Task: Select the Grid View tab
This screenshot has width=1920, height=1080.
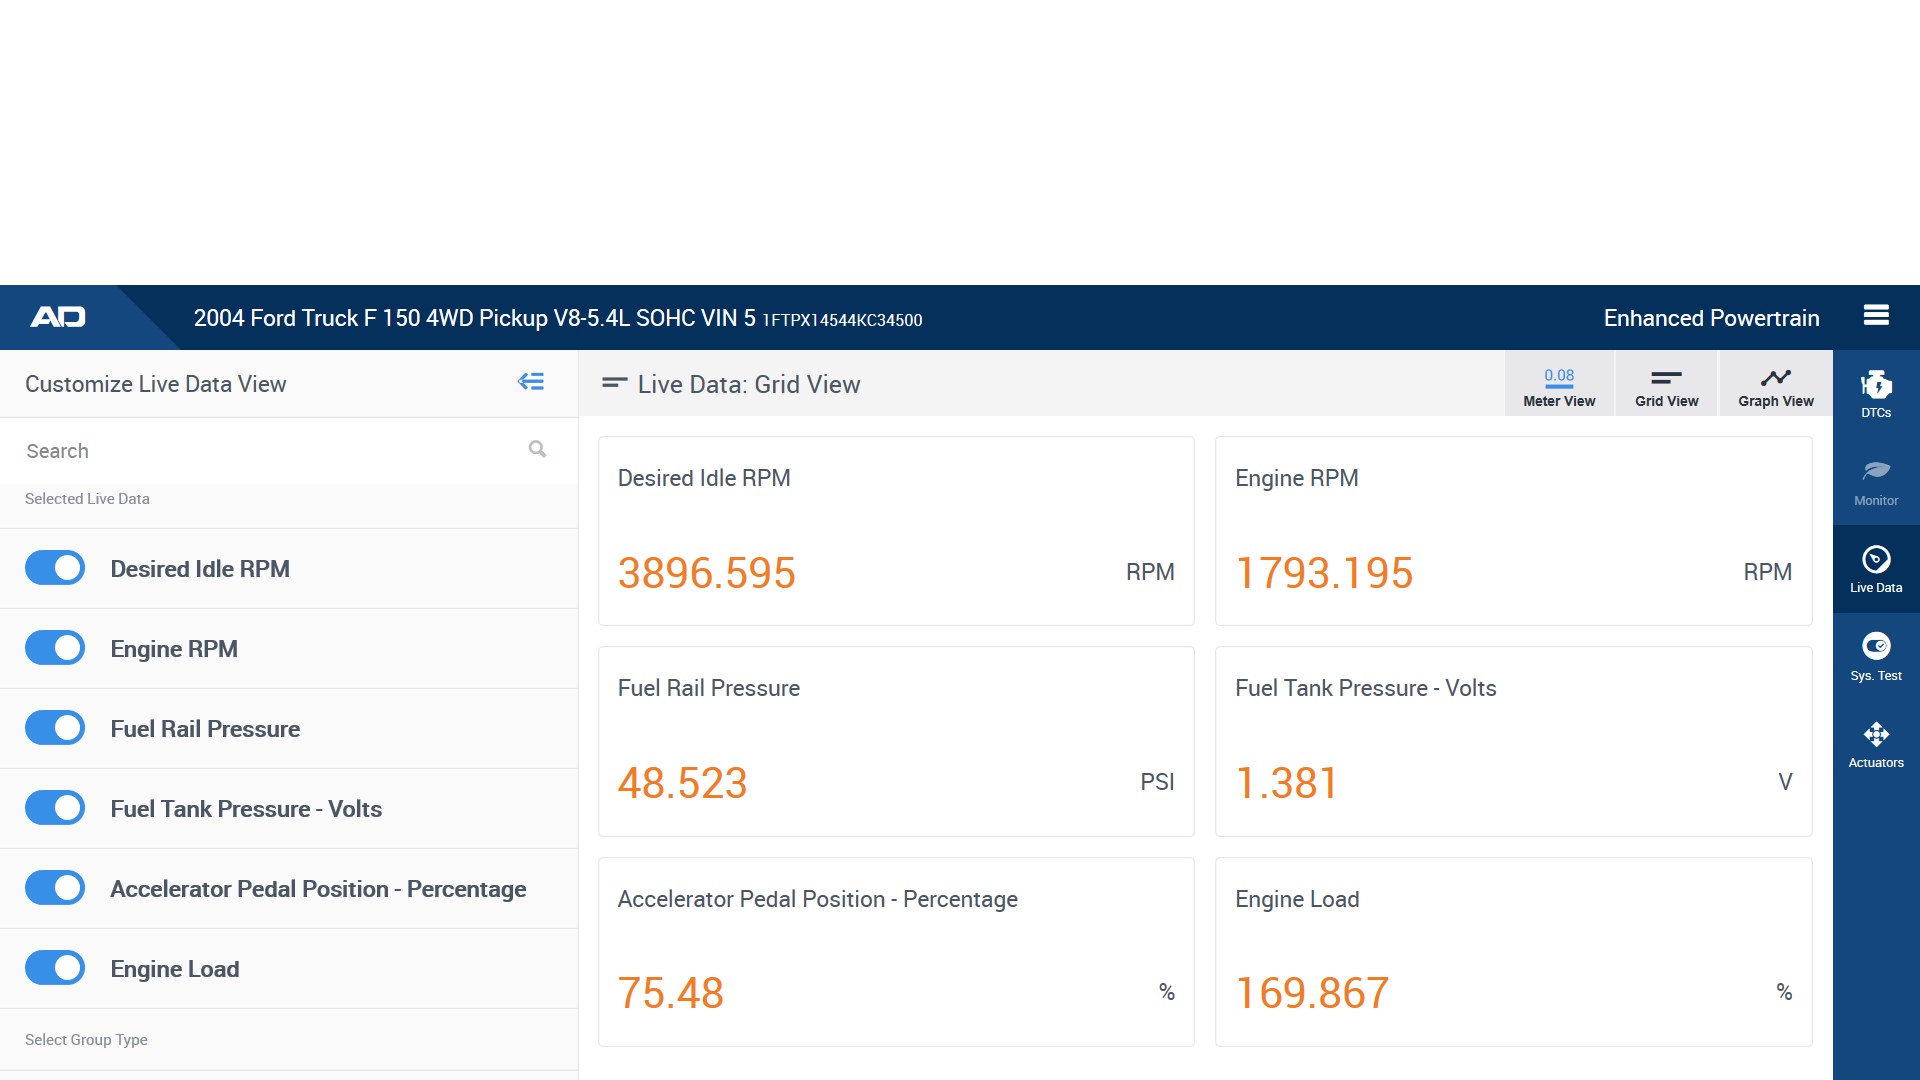Action: tap(1666, 385)
